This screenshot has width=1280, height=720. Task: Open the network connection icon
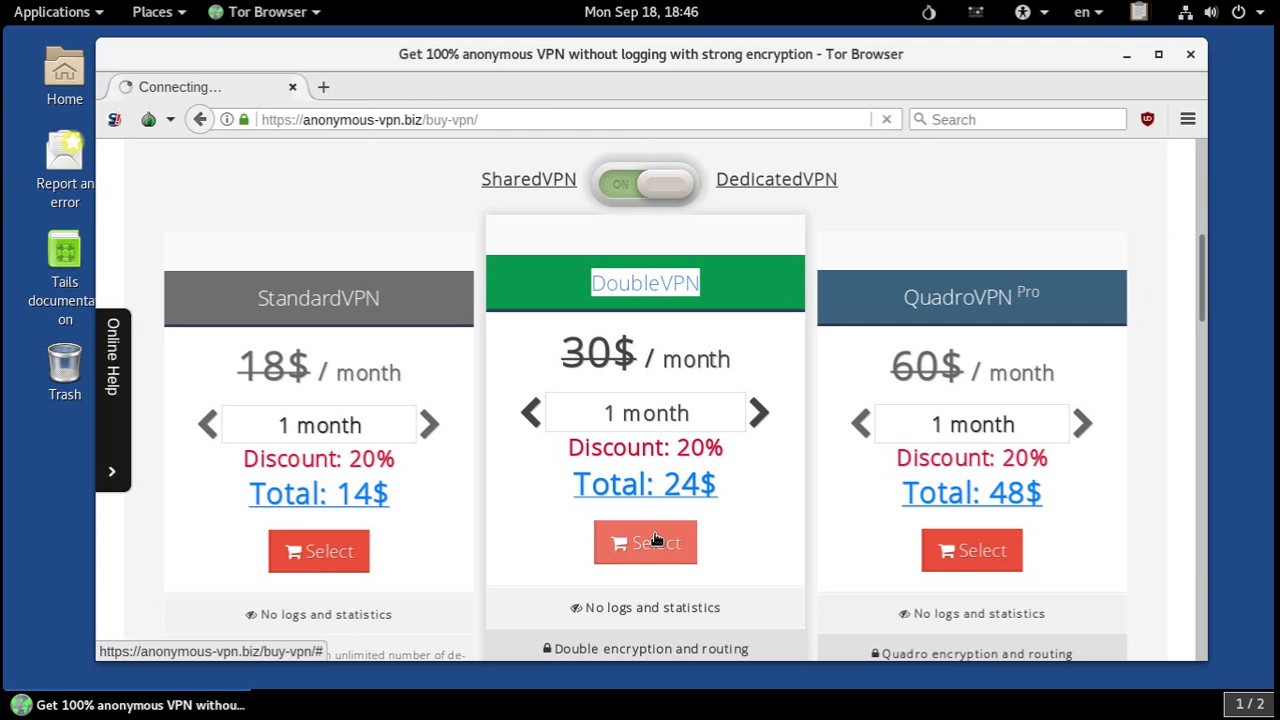coord(1185,12)
